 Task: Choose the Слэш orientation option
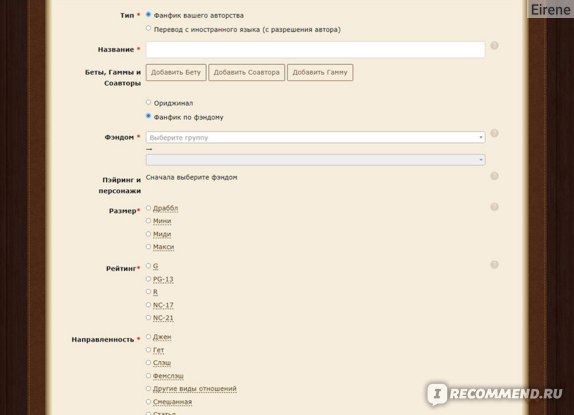click(x=148, y=362)
